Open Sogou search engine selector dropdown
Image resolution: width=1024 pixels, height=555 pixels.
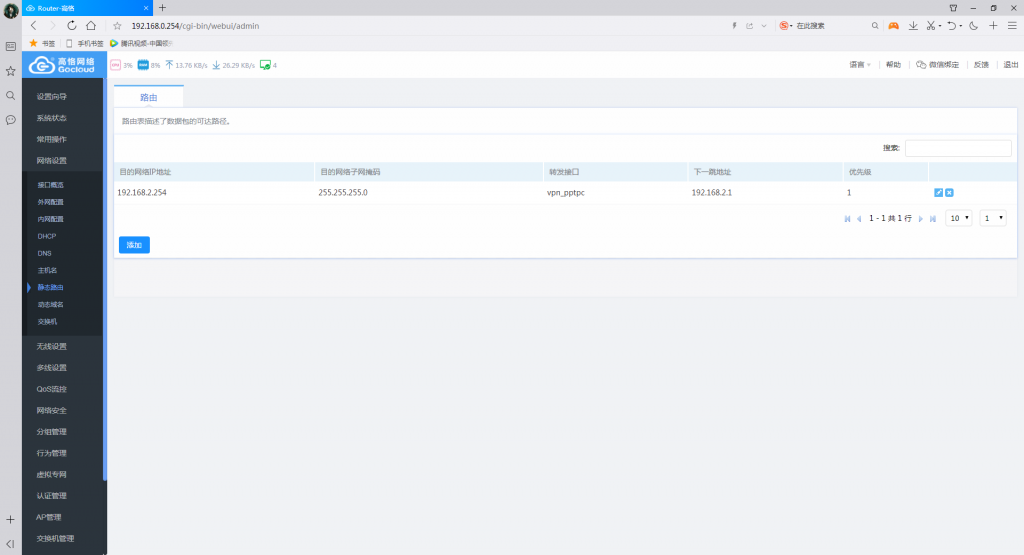tap(786, 25)
